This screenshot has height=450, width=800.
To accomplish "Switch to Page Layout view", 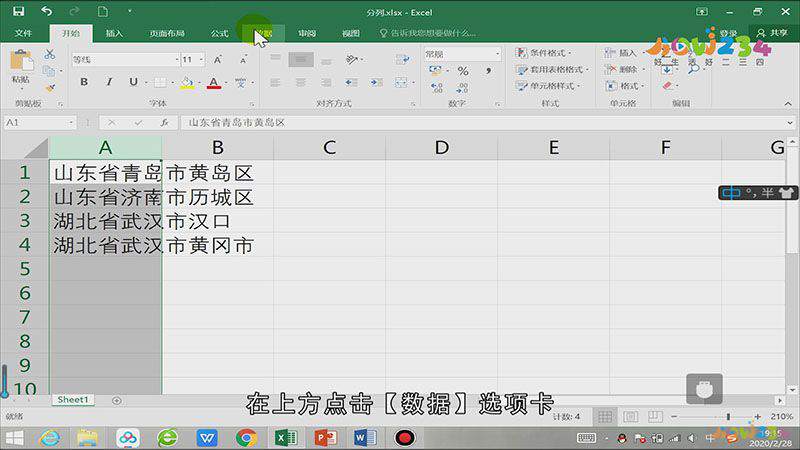I will (630, 417).
